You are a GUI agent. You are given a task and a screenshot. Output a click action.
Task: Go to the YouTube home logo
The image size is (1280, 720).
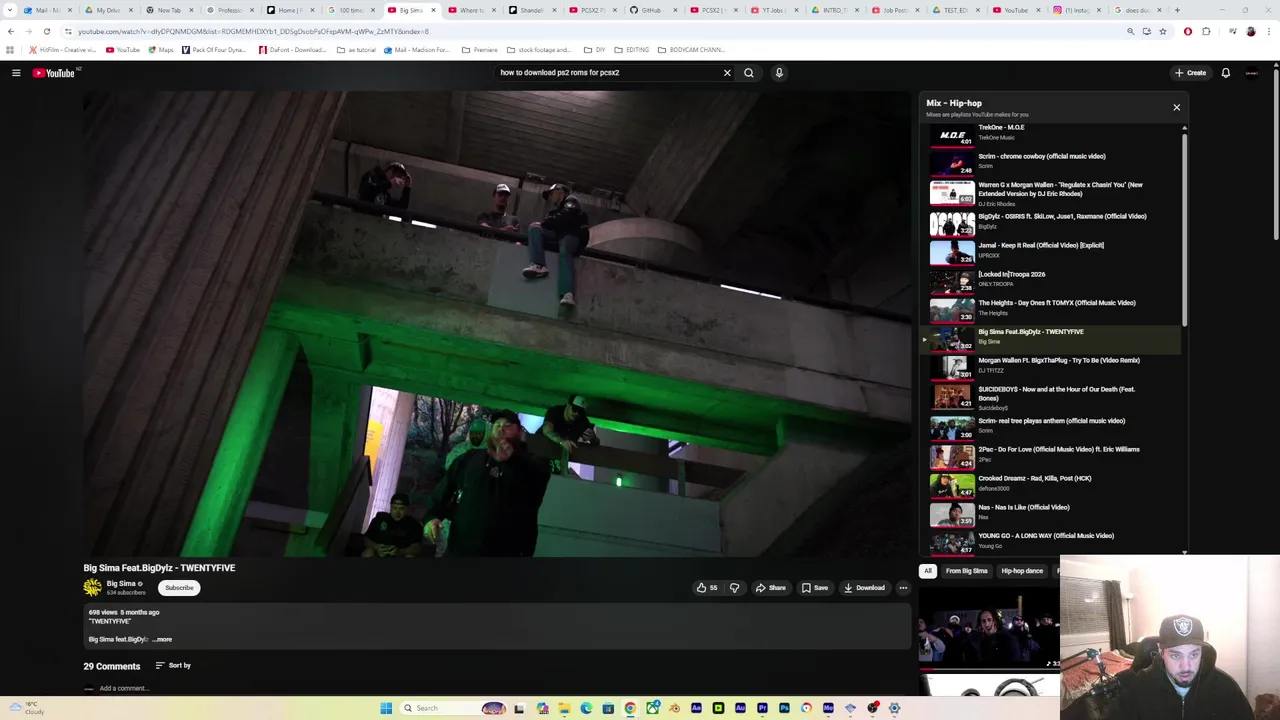(x=53, y=73)
